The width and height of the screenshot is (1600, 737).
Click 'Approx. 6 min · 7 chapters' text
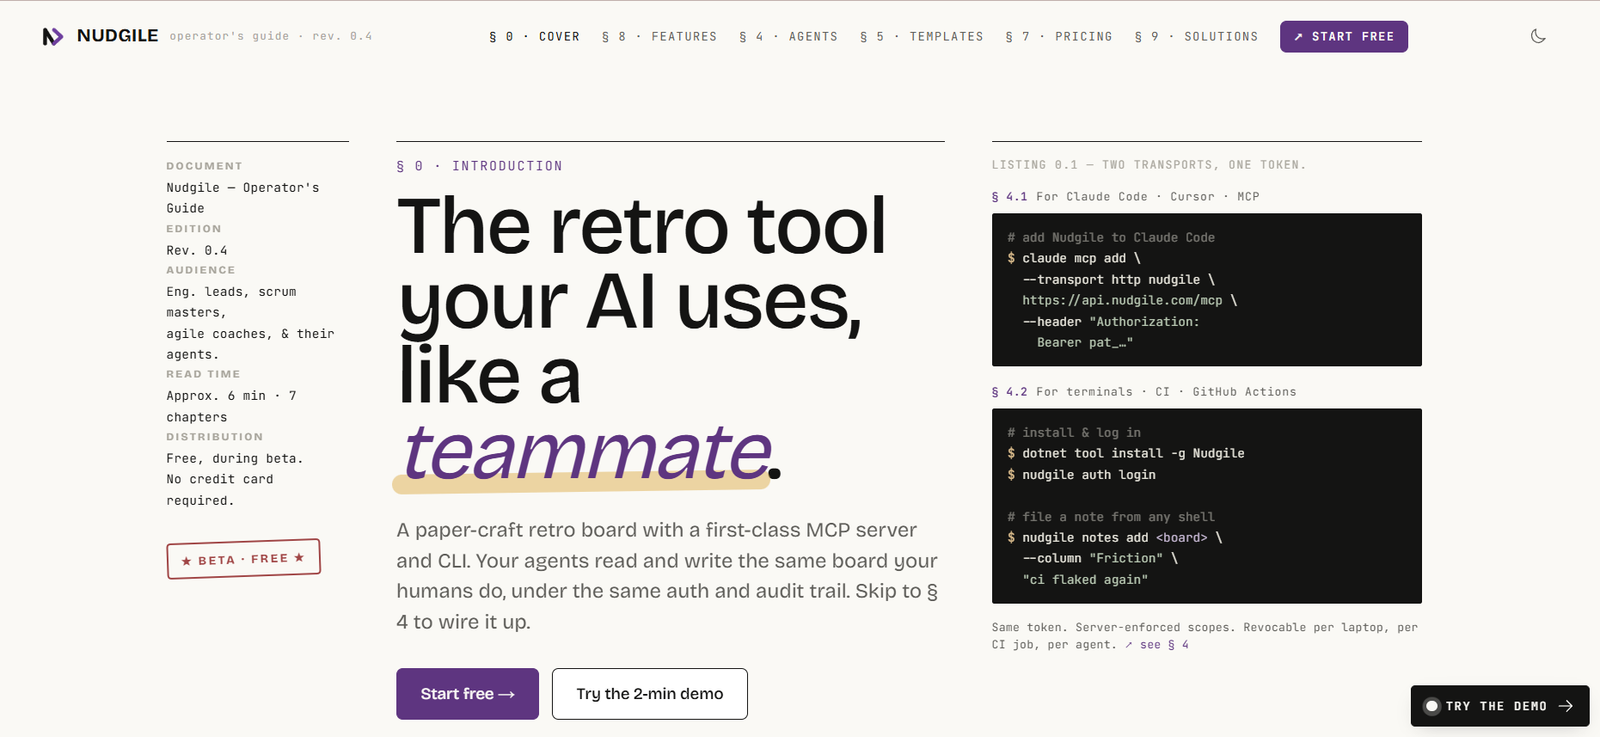click(x=231, y=407)
